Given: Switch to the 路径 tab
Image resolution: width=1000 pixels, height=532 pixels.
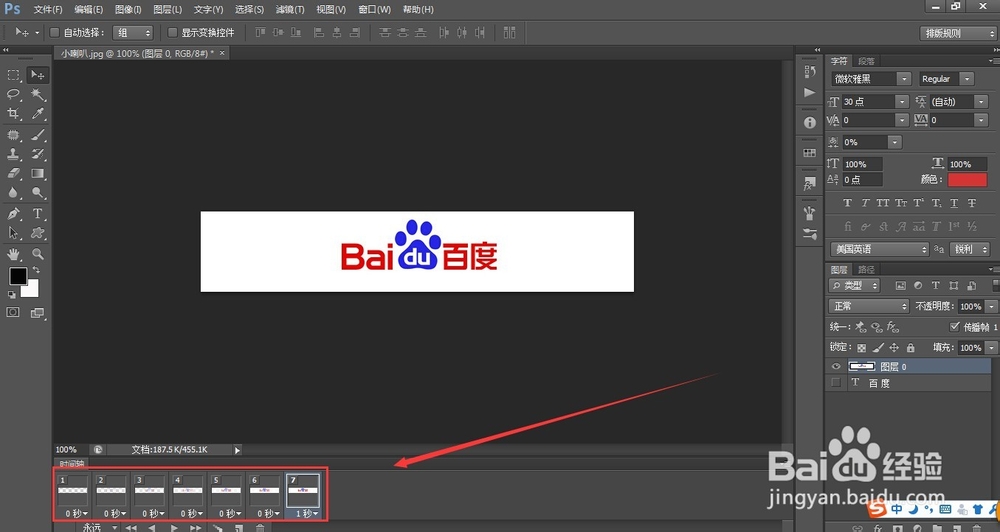Looking at the screenshot, I should [867, 270].
